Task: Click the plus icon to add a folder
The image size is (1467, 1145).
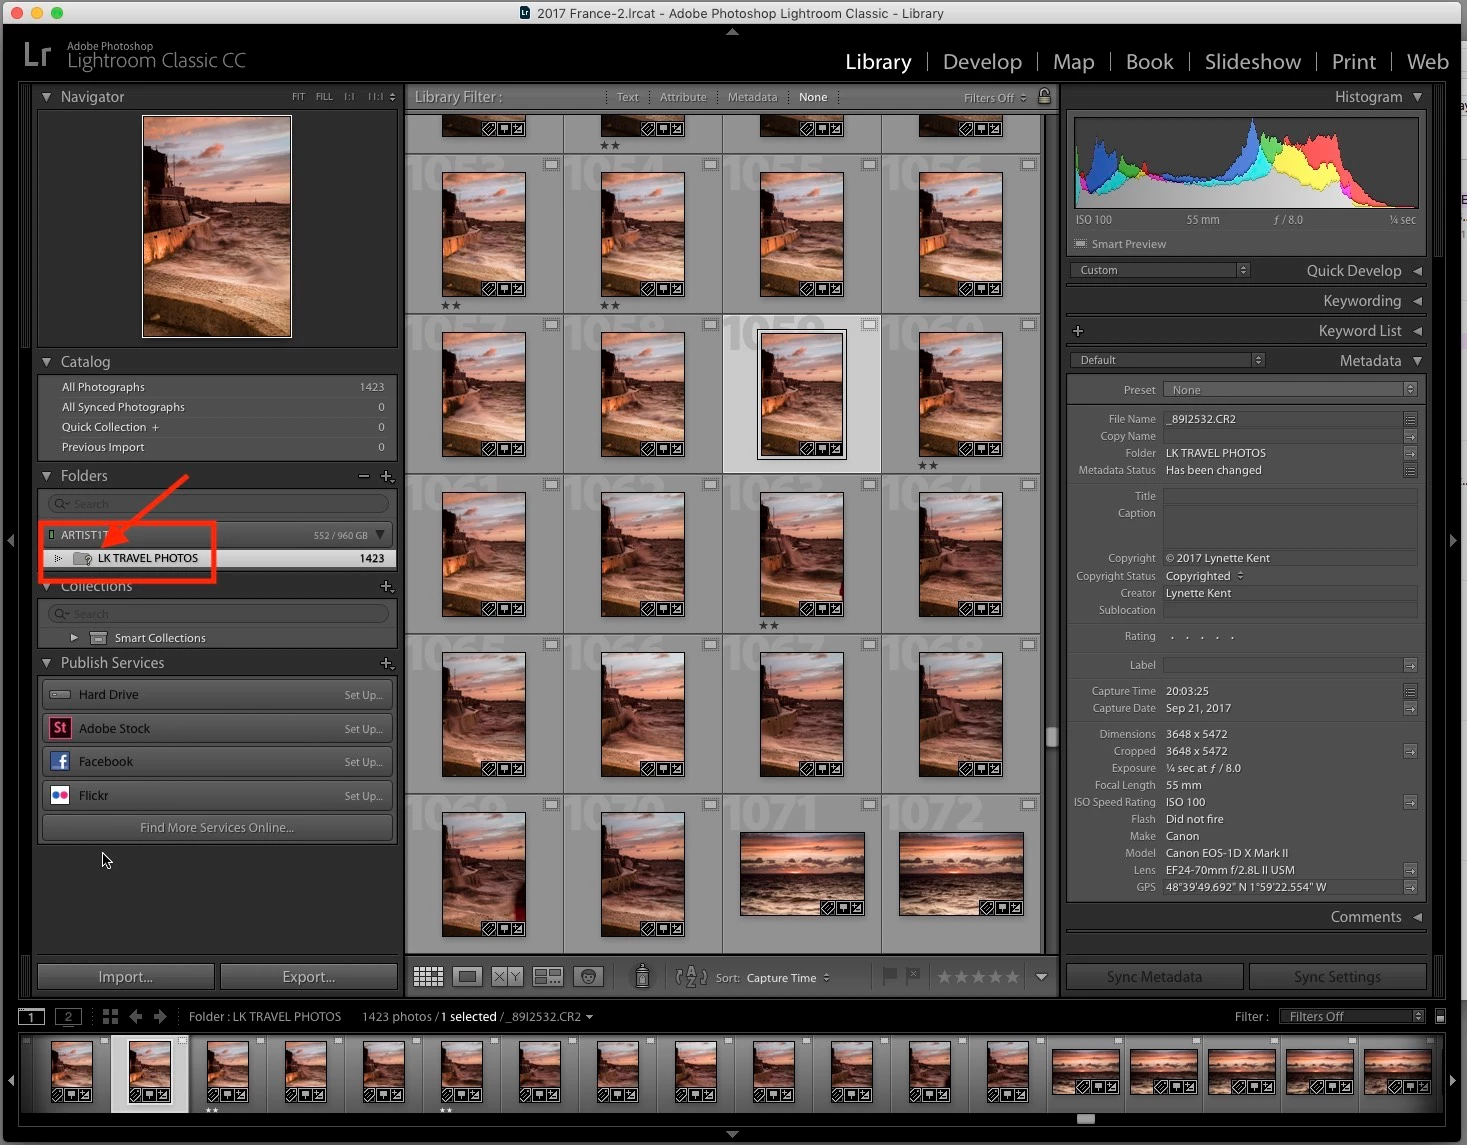Action: click(x=387, y=477)
